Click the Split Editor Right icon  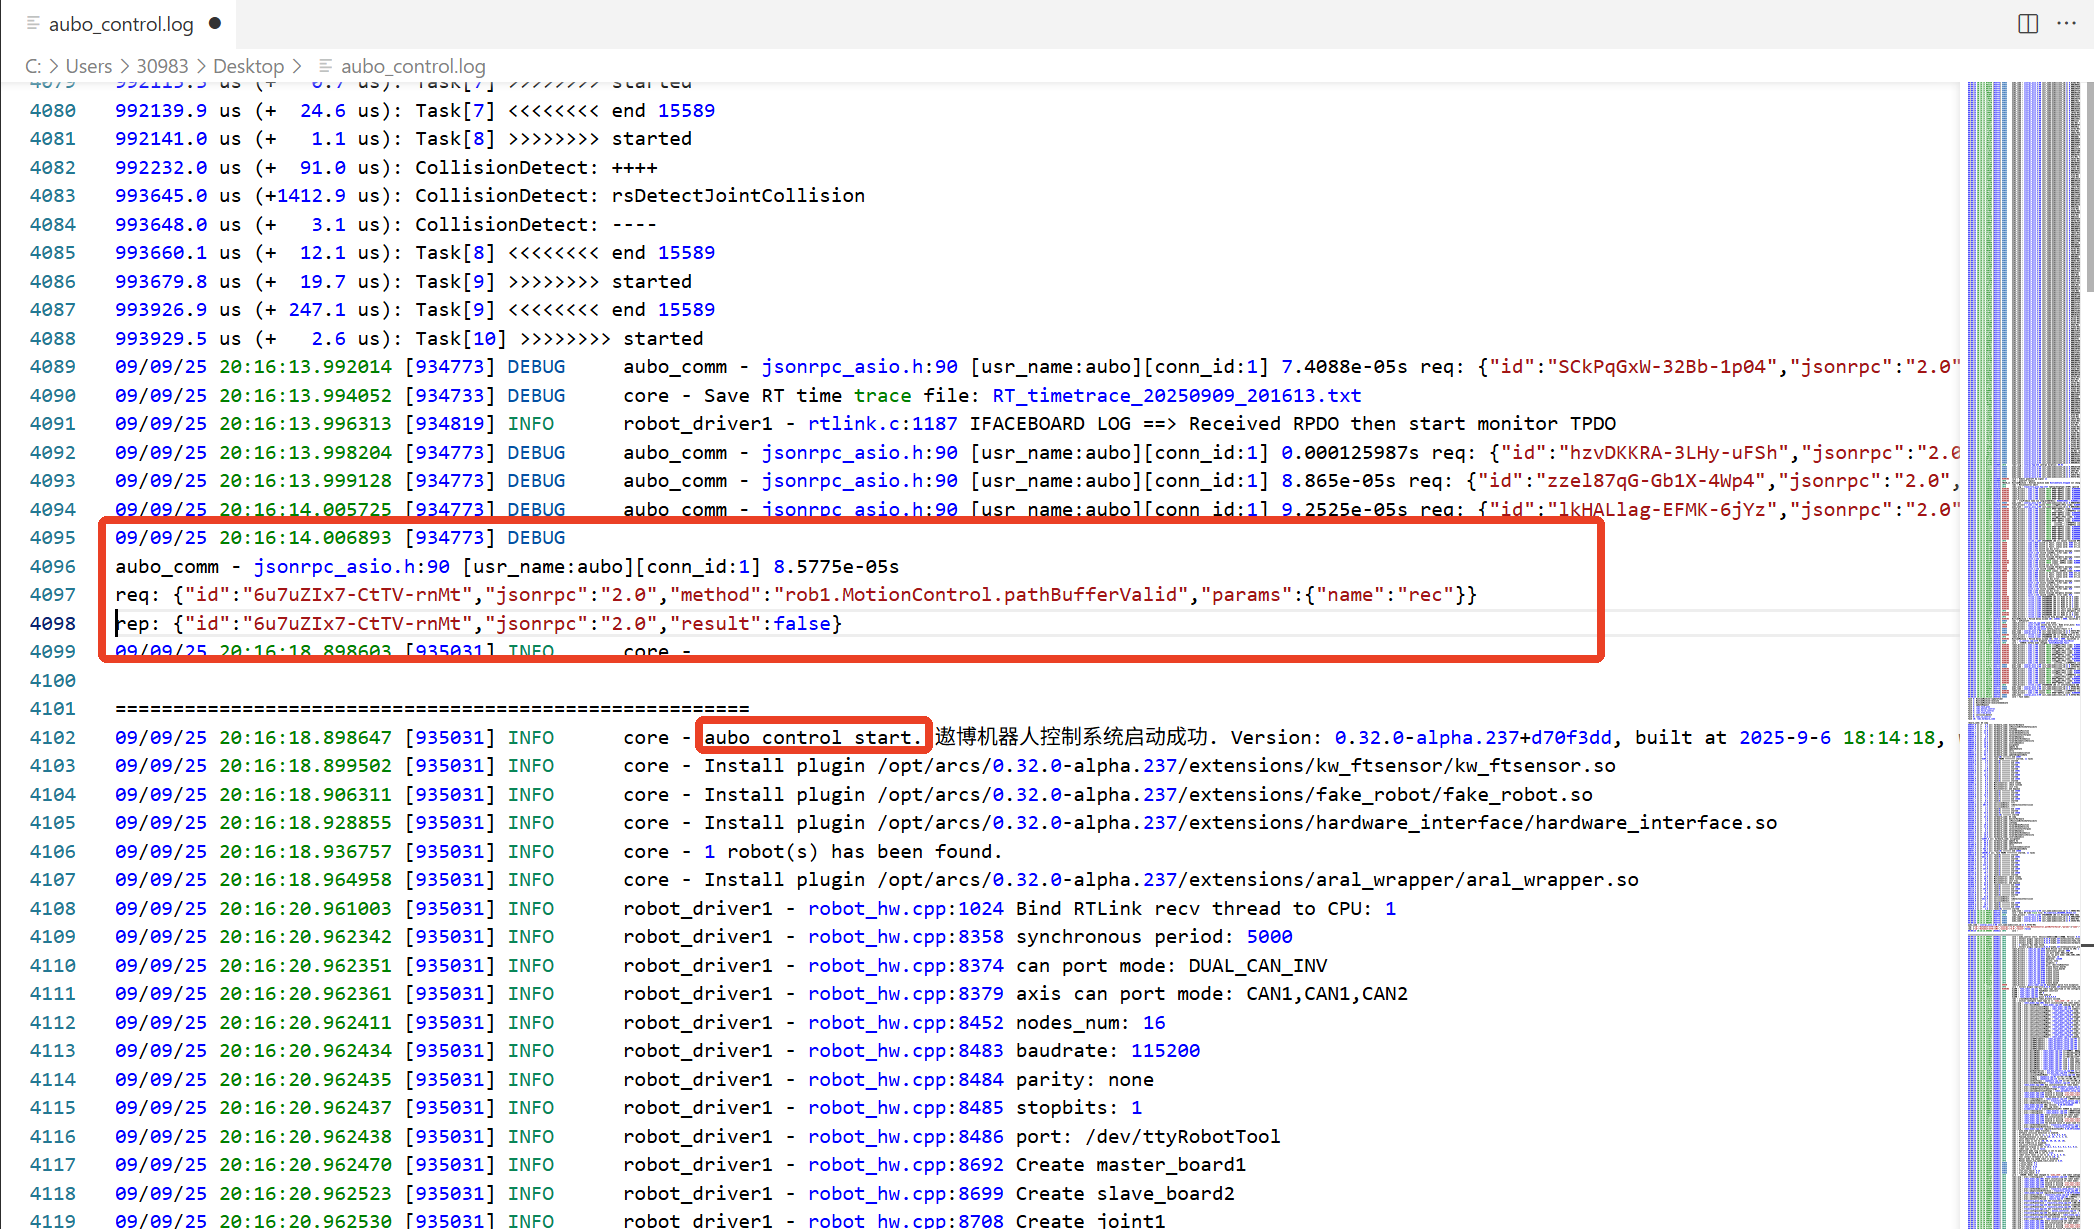2028,24
